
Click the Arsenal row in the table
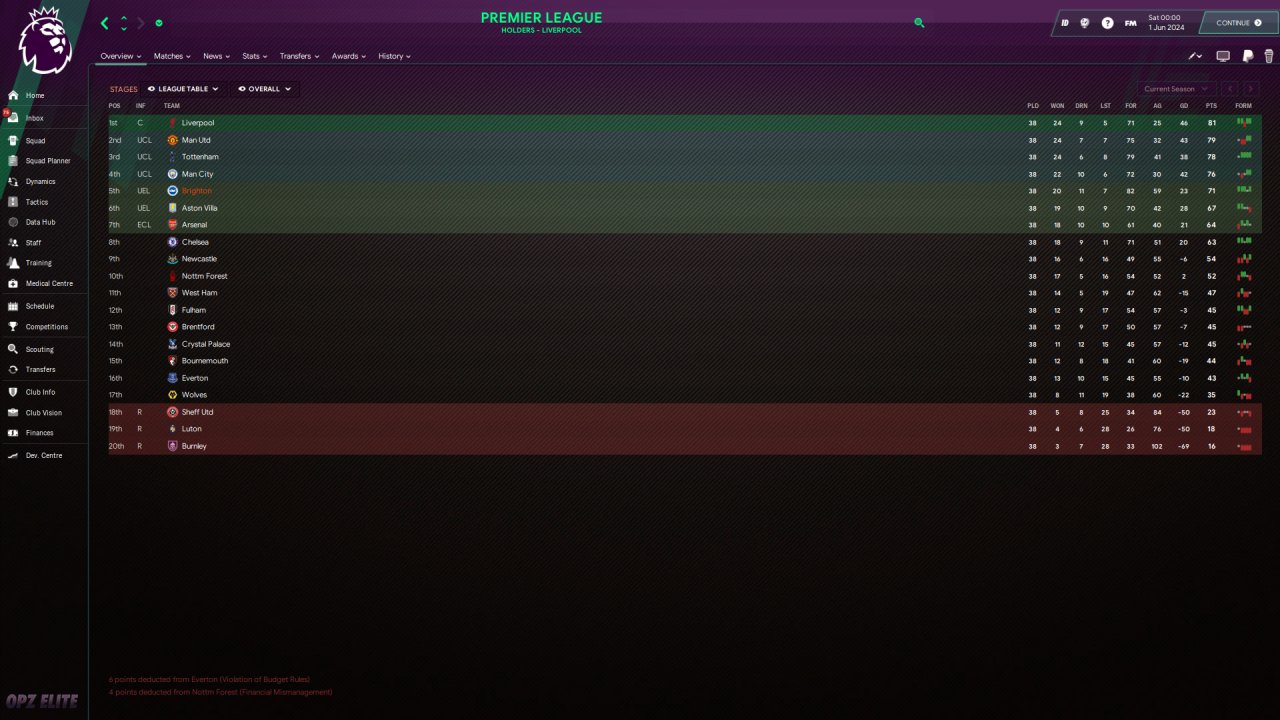684,225
